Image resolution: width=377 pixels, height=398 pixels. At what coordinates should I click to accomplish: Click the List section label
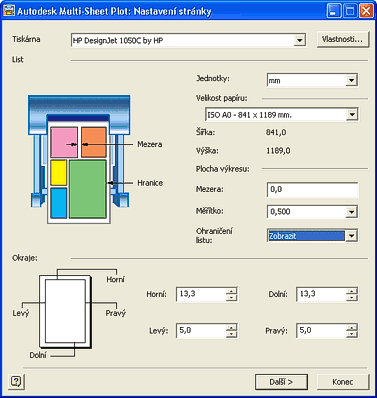point(18,59)
